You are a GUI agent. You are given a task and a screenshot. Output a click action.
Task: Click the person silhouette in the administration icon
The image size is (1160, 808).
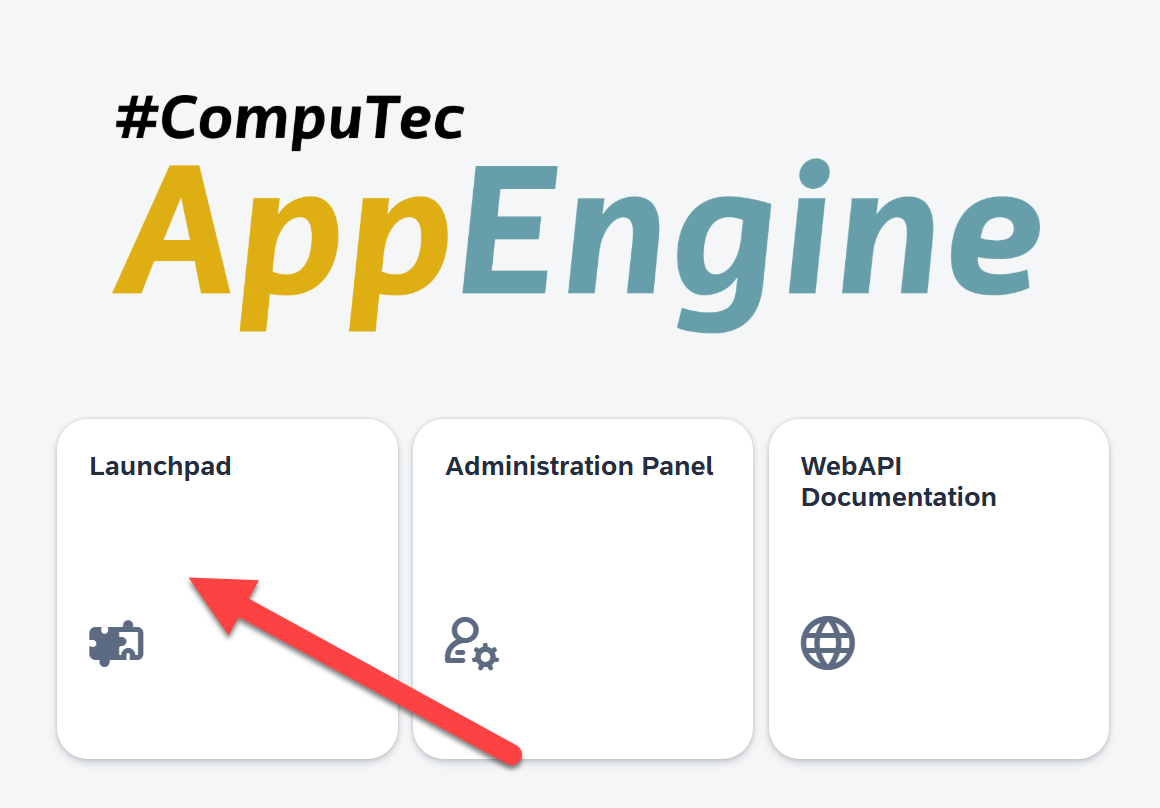click(462, 638)
